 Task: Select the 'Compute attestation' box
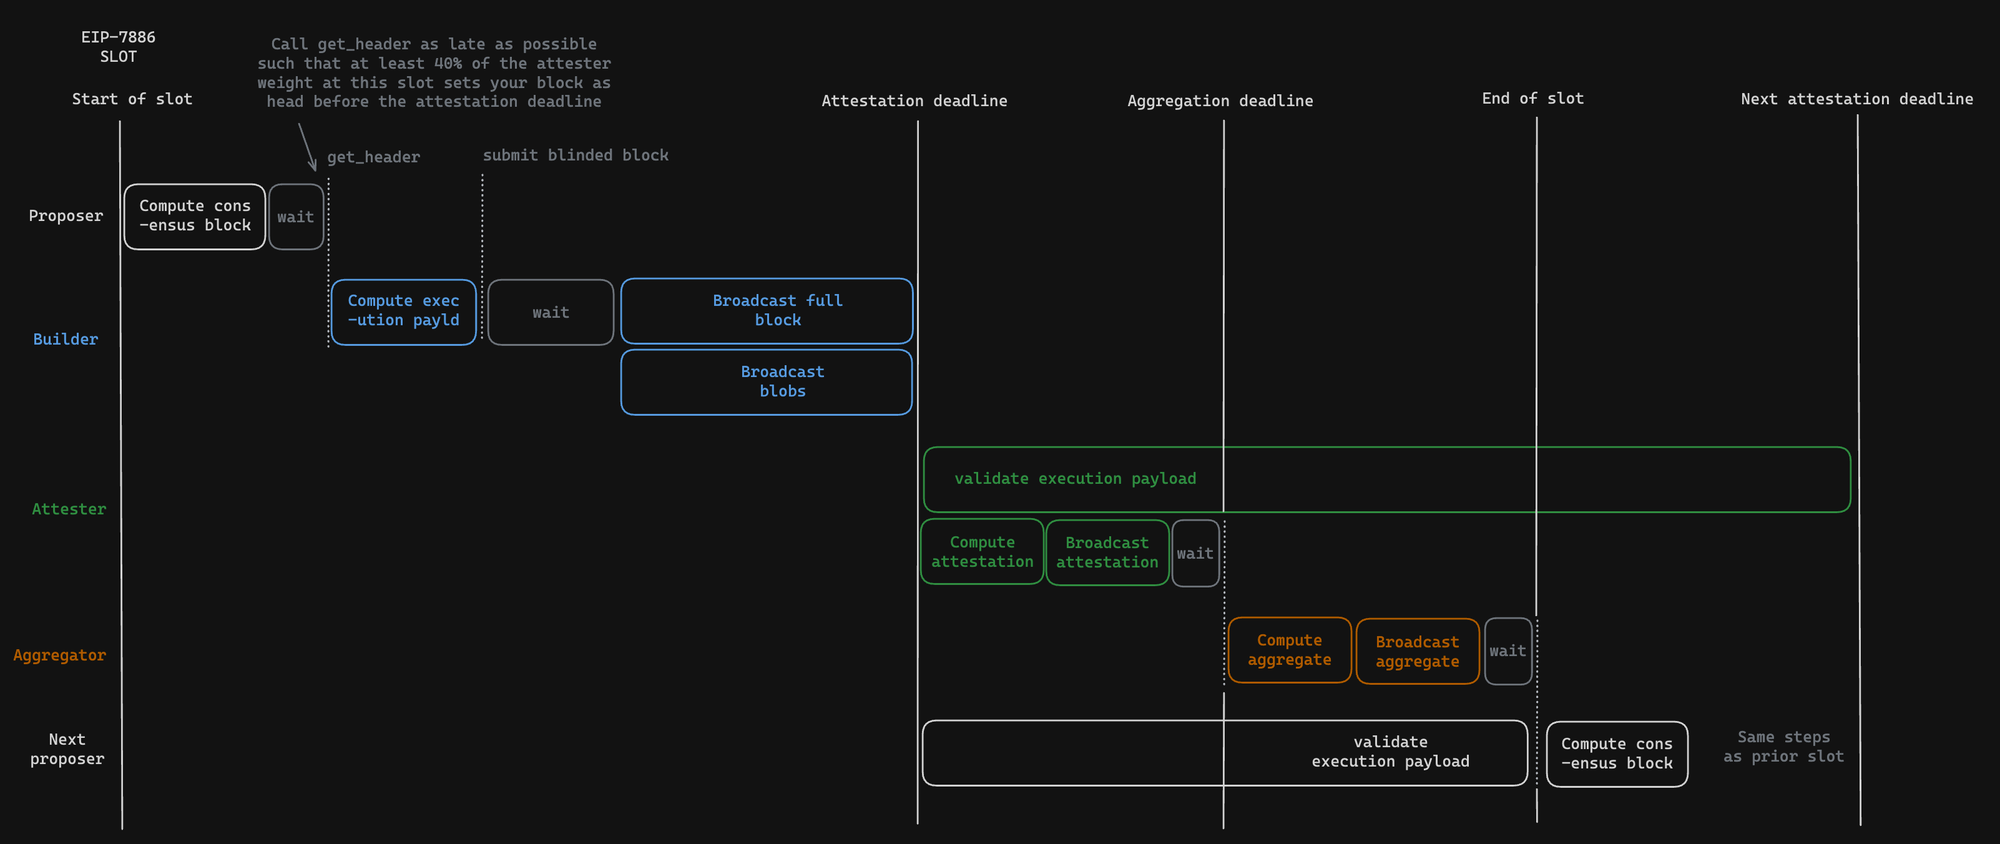(x=982, y=552)
